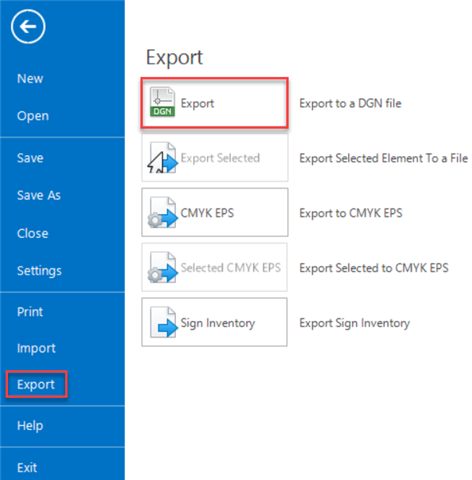Viewport: 472px width, 480px height.
Task: Open the Help menu item
Action: (30, 426)
